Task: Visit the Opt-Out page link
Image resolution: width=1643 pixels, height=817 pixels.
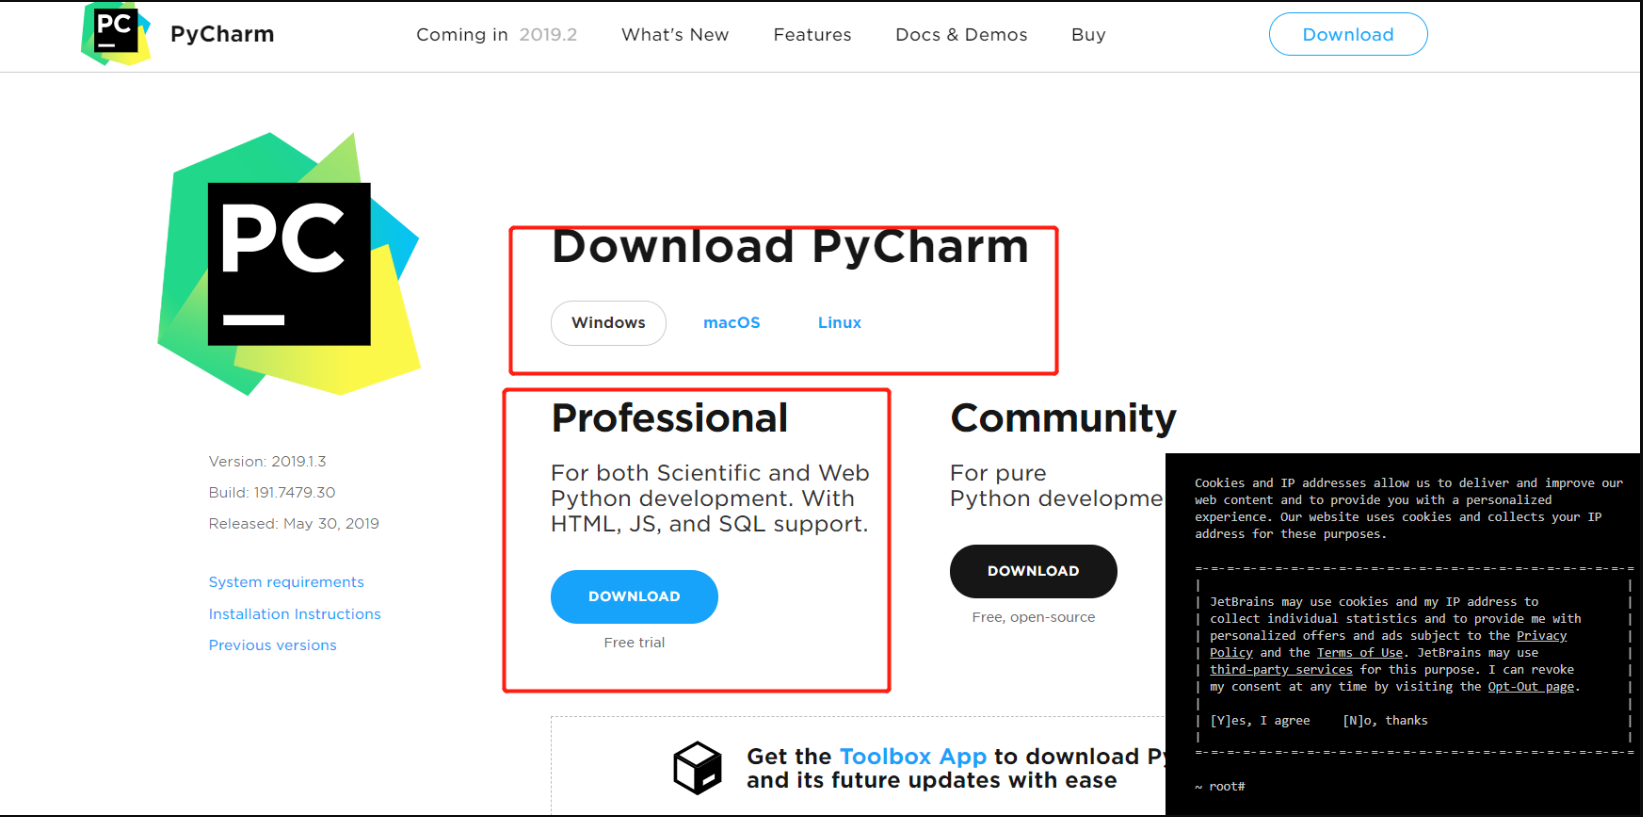Action: [1530, 687]
